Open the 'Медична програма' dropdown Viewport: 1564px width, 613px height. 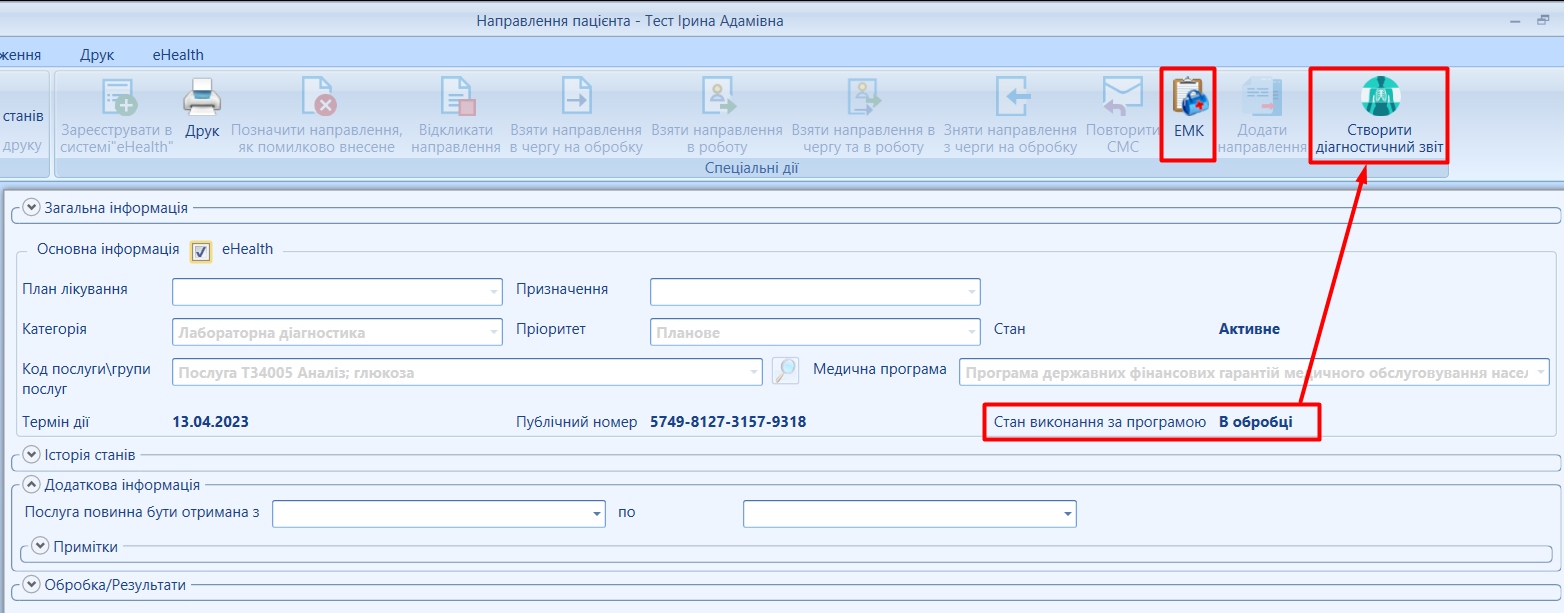point(1541,372)
